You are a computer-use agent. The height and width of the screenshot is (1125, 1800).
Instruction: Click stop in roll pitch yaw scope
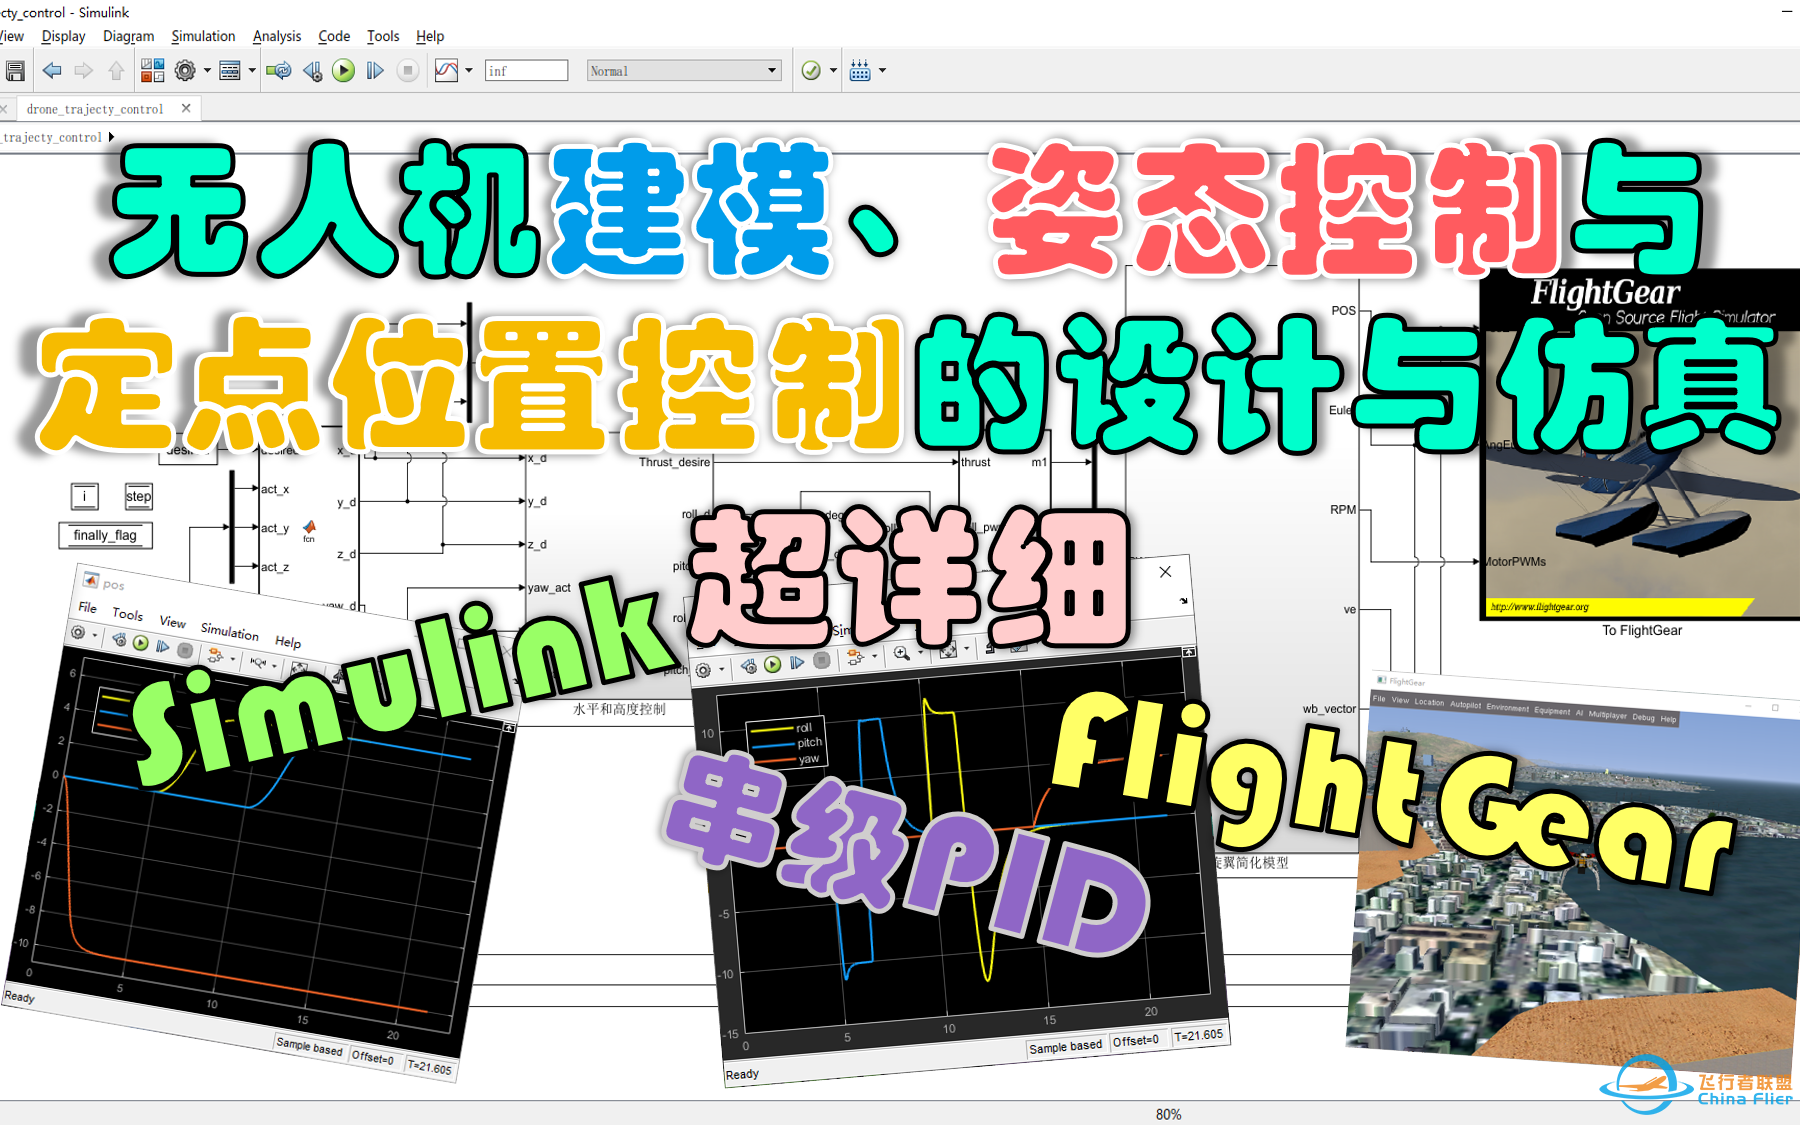pyautogui.click(x=821, y=660)
